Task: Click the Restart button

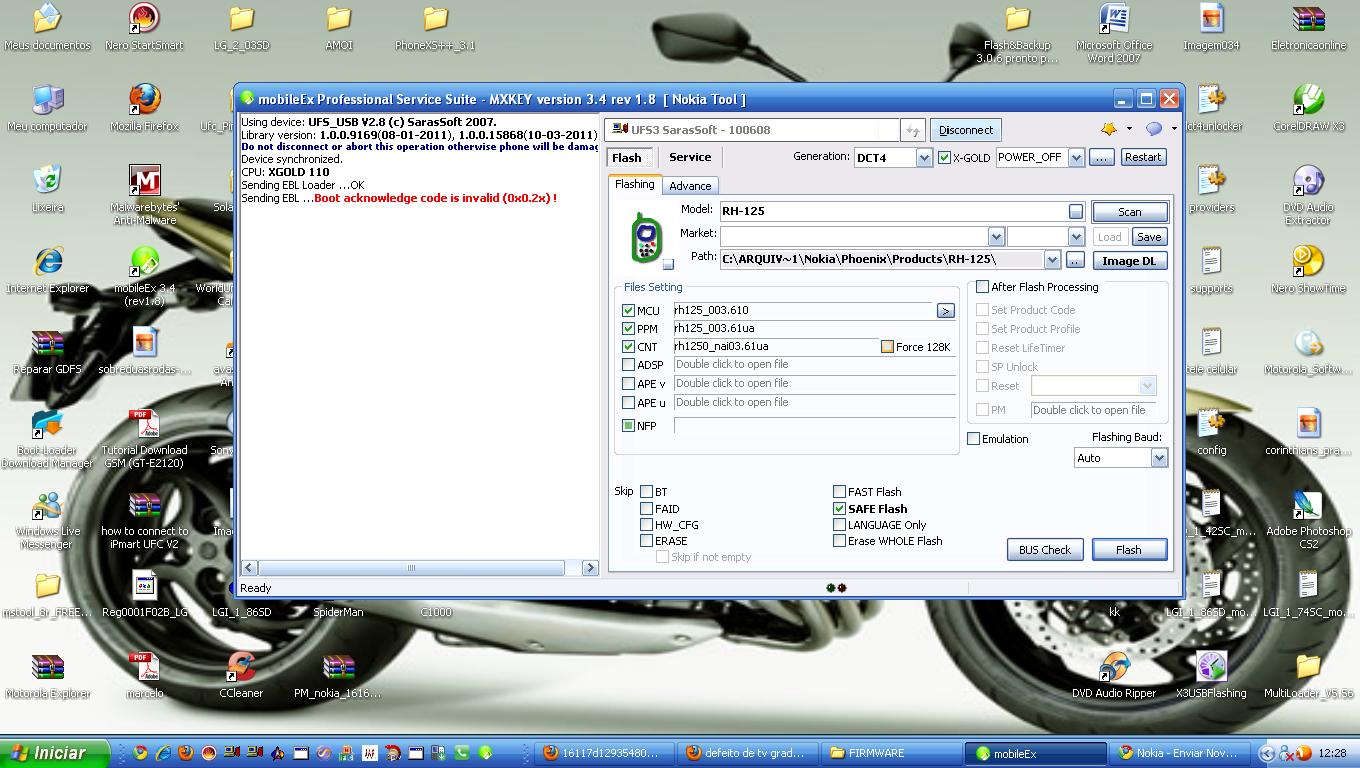Action: pos(1143,158)
